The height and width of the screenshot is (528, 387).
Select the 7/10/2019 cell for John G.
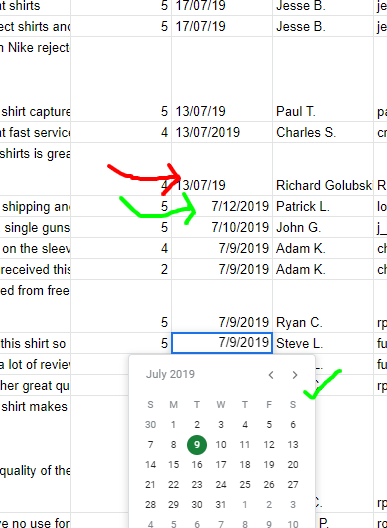tap(222, 227)
